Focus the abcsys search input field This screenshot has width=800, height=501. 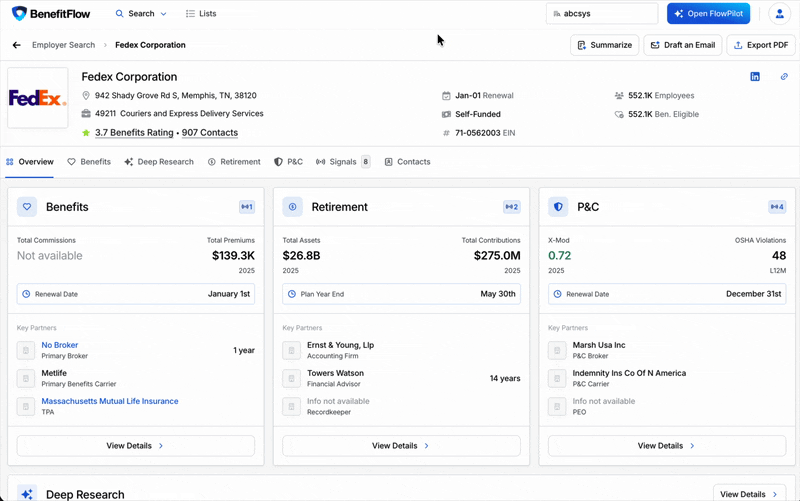point(602,14)
